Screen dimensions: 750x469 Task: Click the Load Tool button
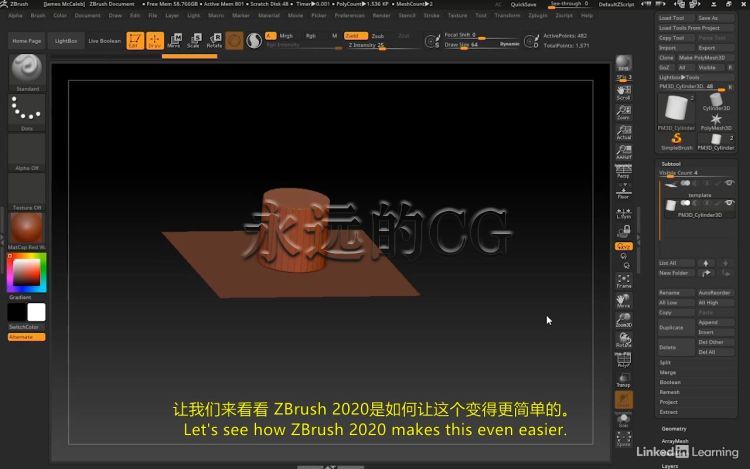pos(675,18)
